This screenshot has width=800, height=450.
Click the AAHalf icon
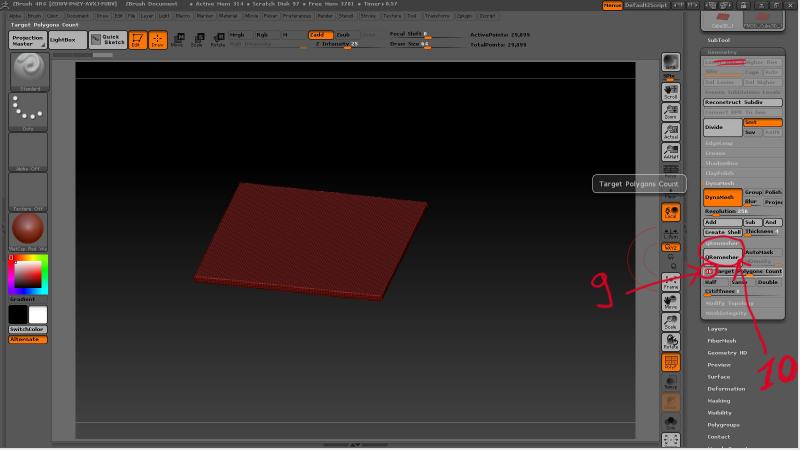[x=671, y=152]
